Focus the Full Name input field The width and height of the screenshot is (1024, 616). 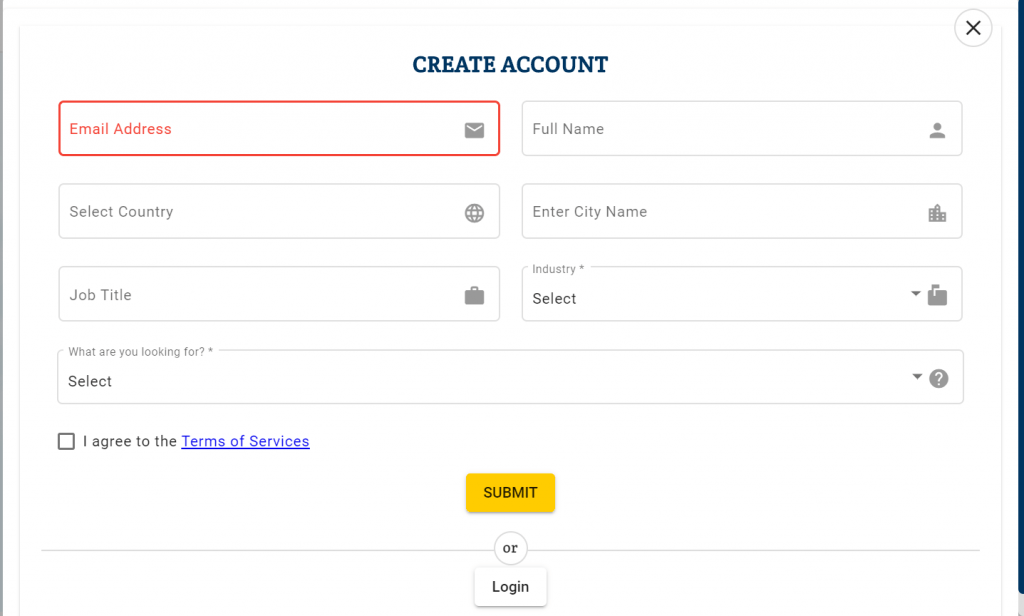[x=742, y=128]
